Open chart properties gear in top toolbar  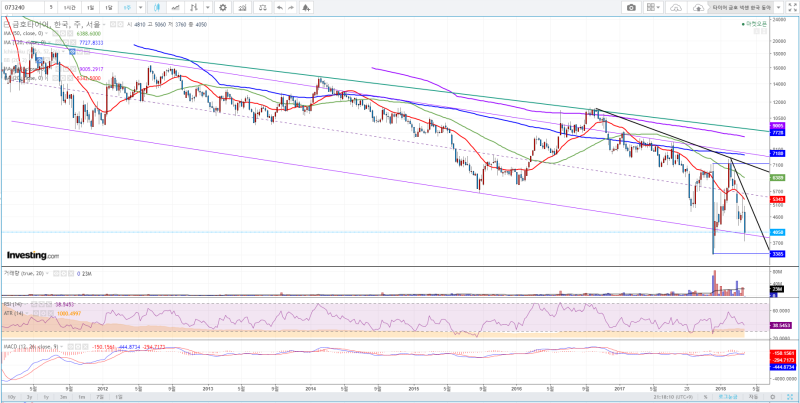coord(223,8)
